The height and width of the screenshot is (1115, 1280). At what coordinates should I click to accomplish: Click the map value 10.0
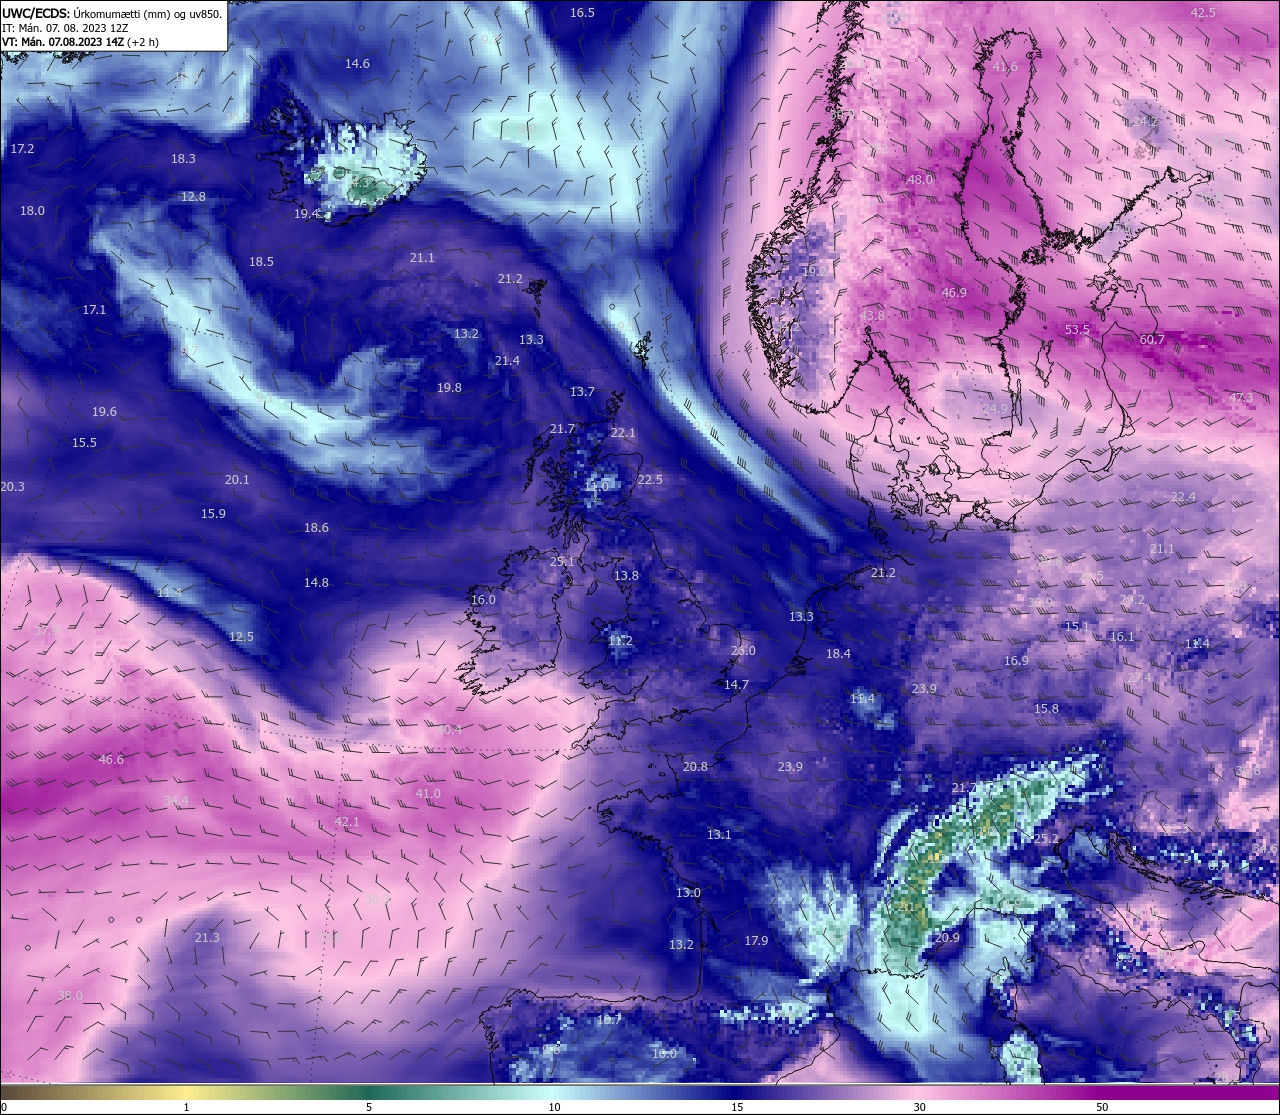[x=664, y=1054]
